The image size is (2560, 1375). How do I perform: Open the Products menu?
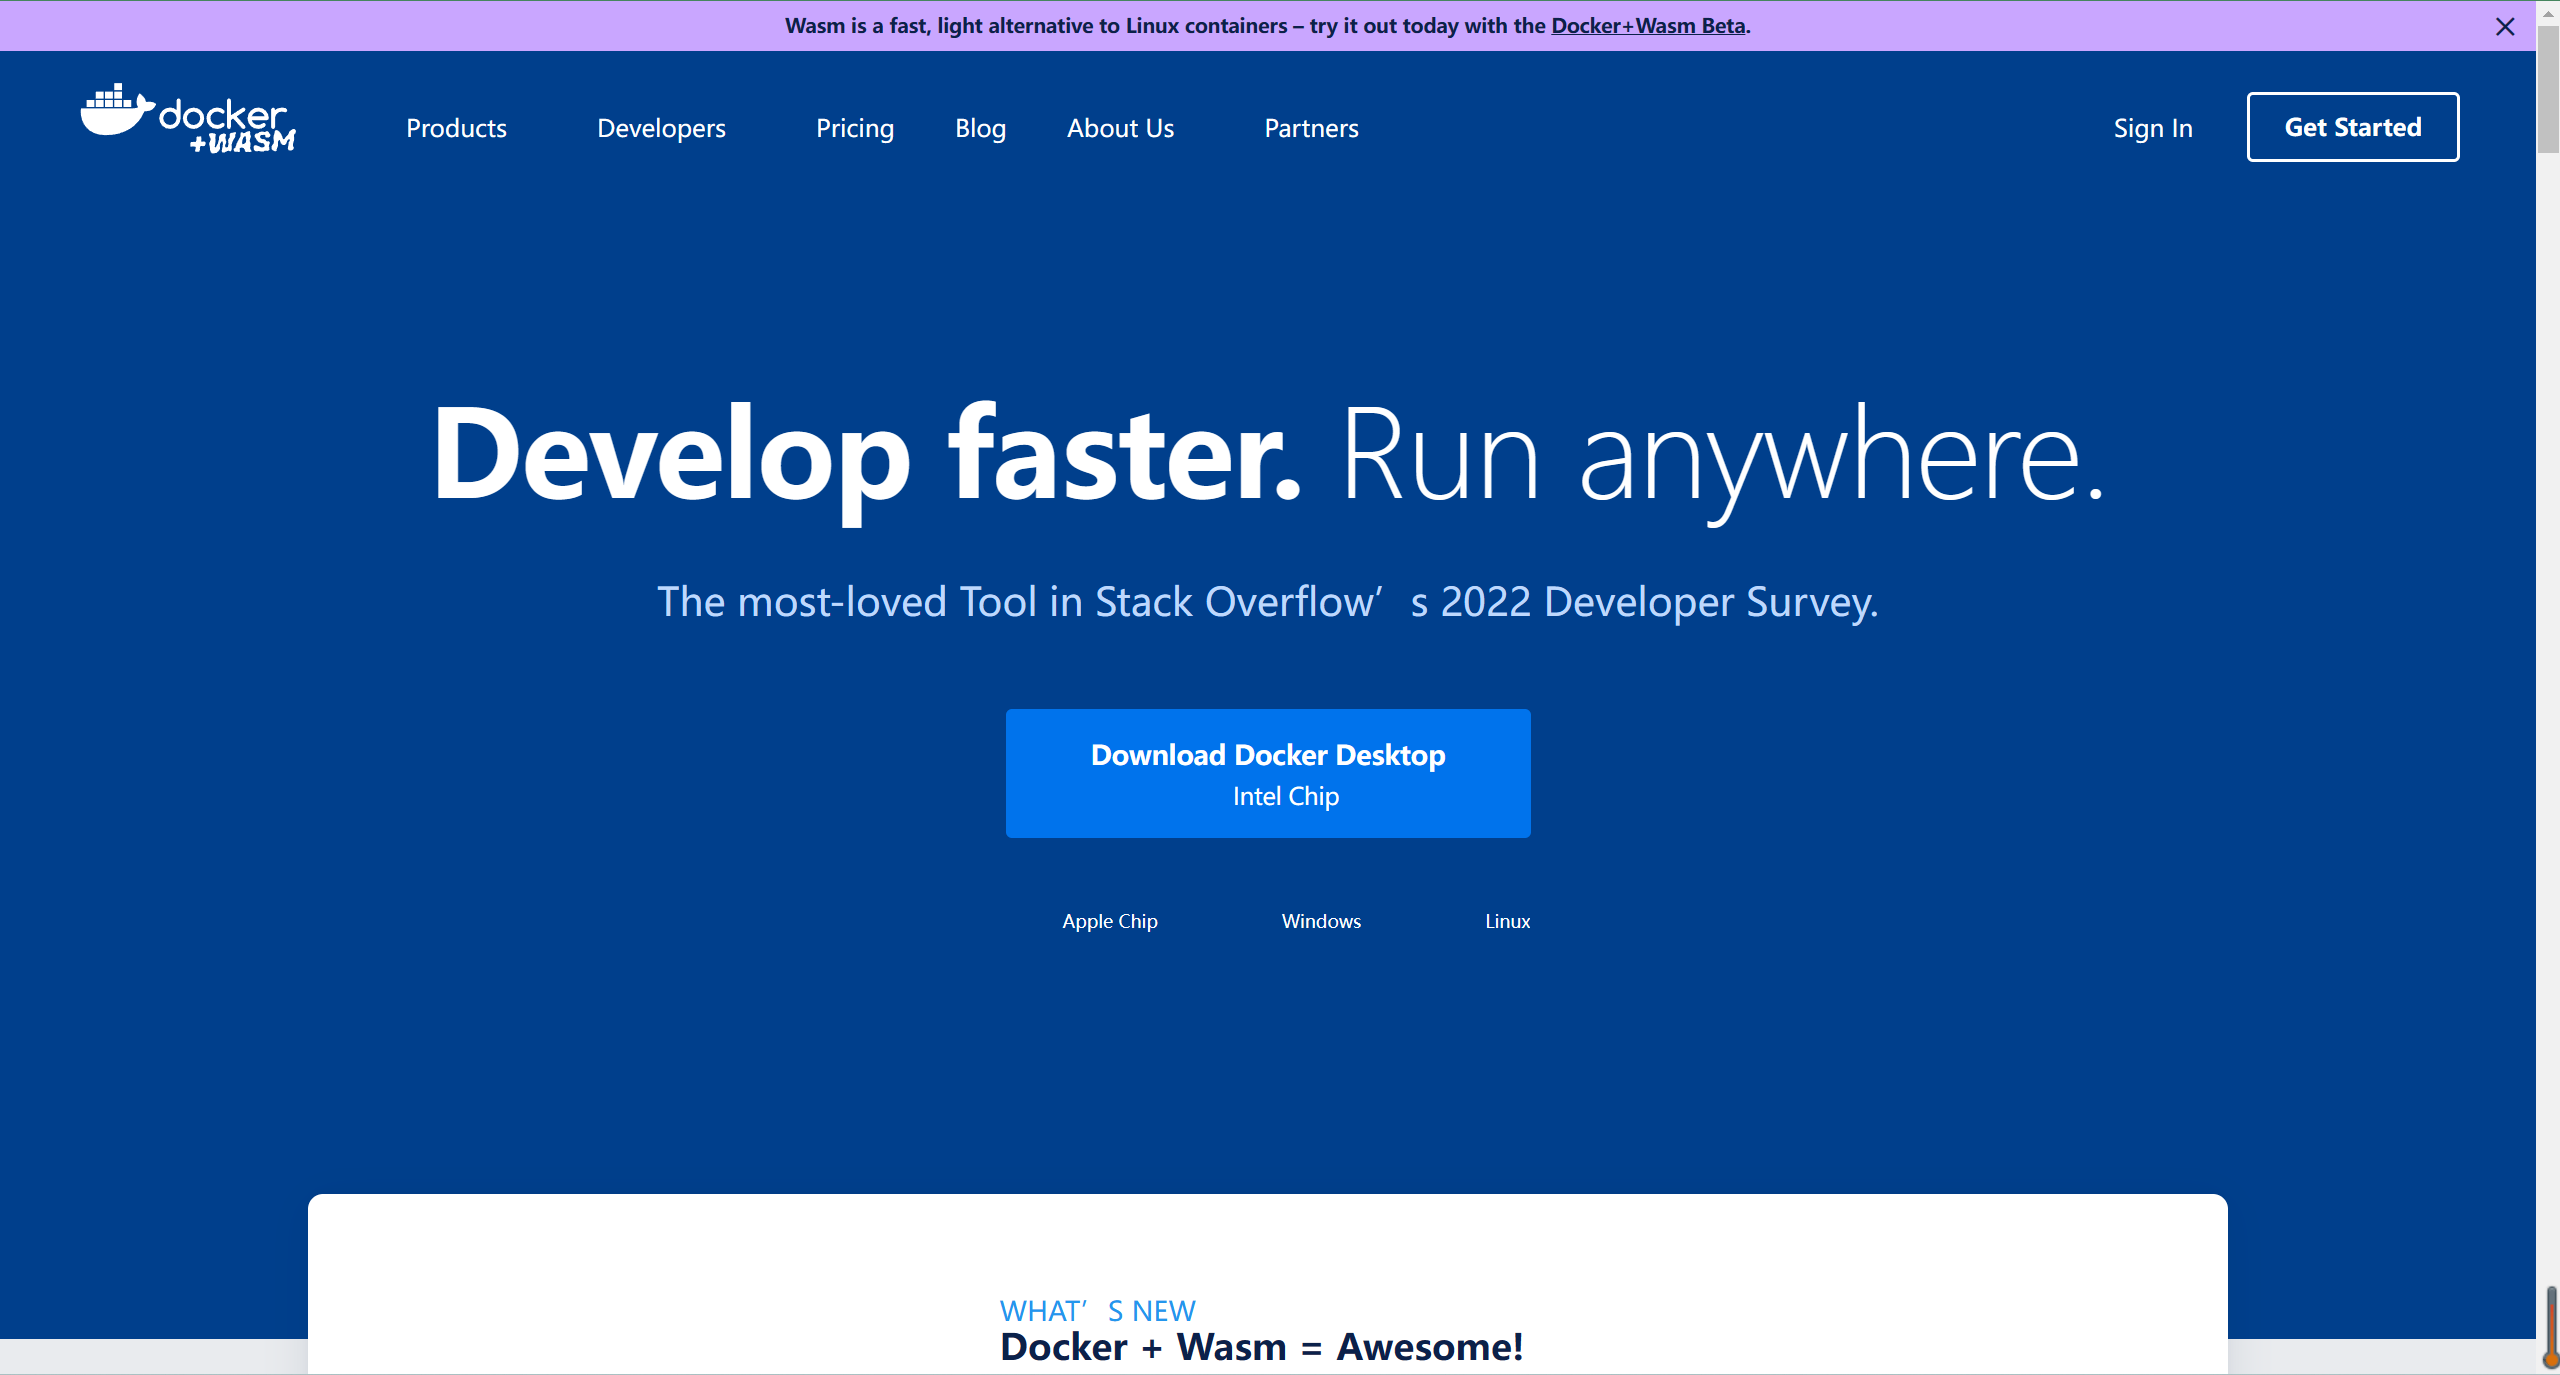pyautogui.click(x=456, y=128)
